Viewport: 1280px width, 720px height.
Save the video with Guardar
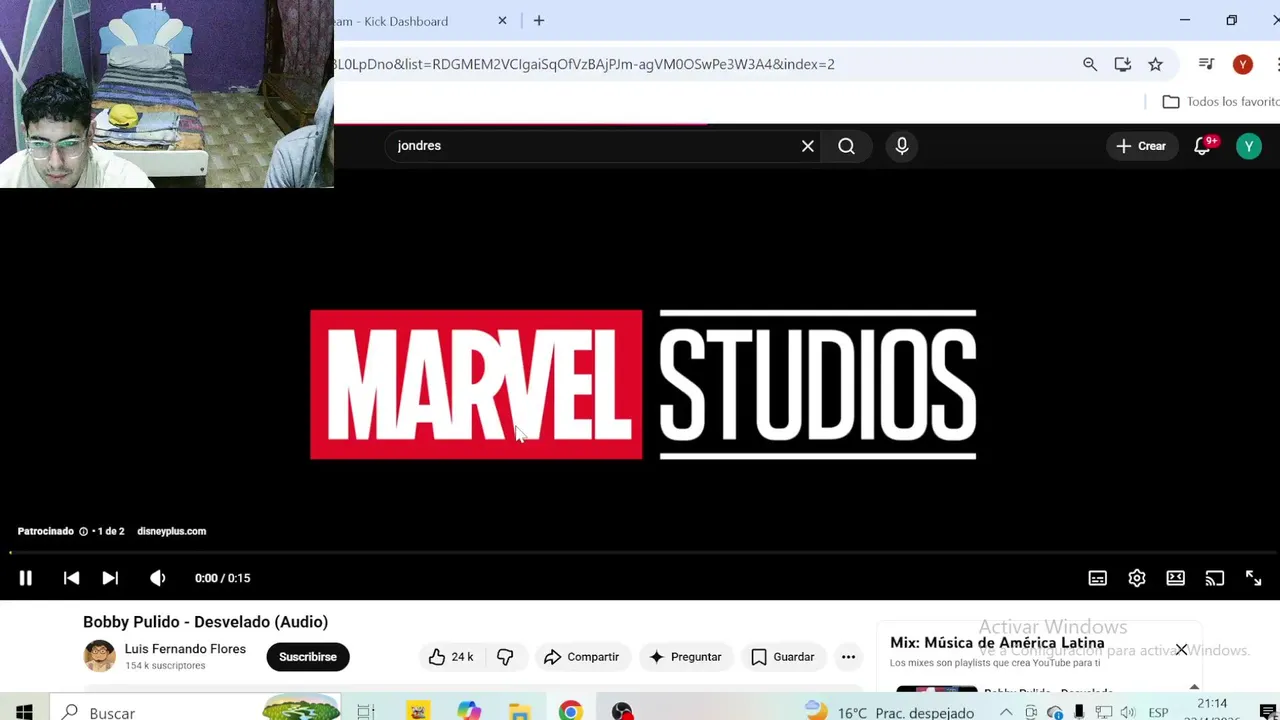pos(783,657)
